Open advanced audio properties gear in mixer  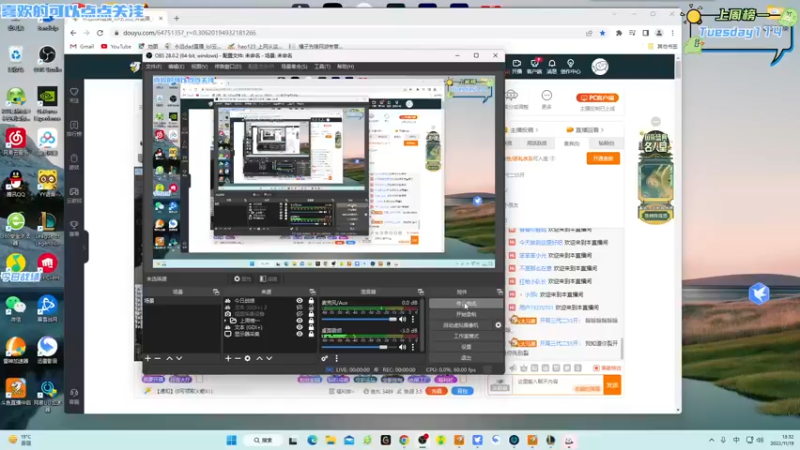tap(324, 358)
